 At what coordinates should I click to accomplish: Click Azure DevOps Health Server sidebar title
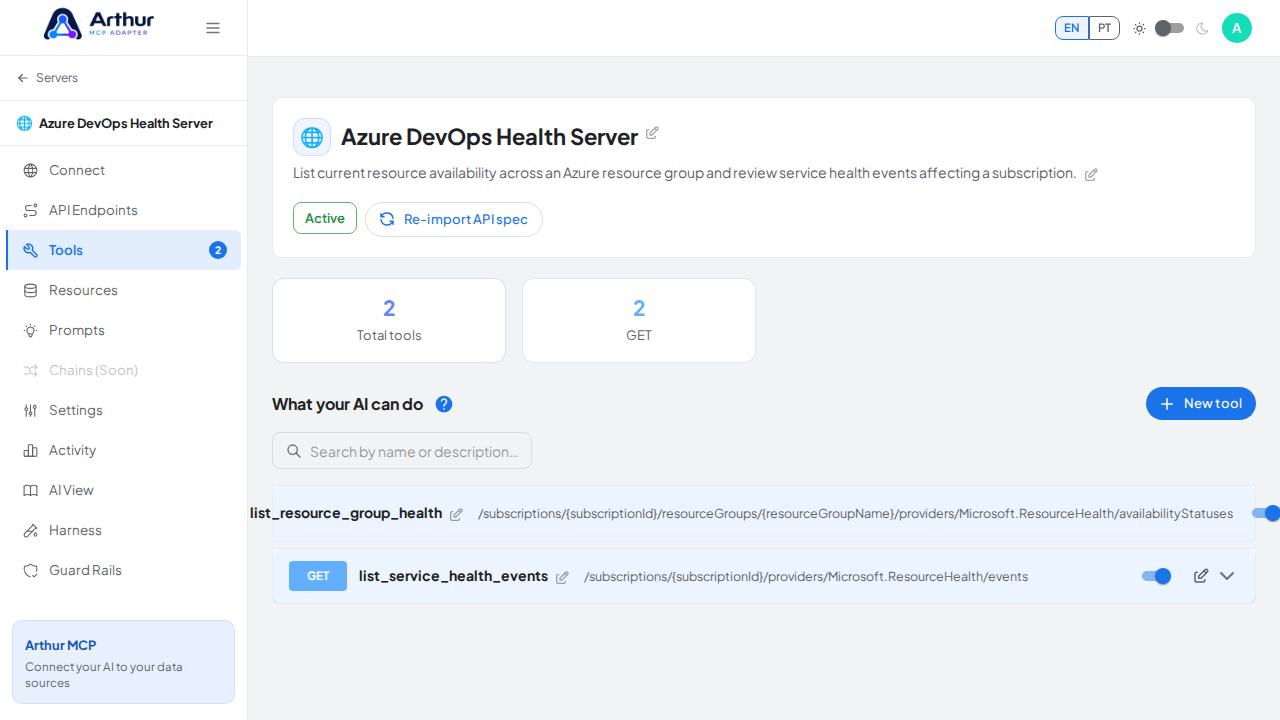pyautogui.click(x=126, y=123)
